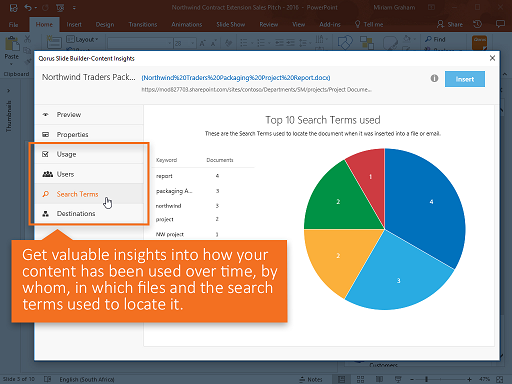Open the Slide Show ribbon tab
The image size is (512, 384).
(230, 25)
